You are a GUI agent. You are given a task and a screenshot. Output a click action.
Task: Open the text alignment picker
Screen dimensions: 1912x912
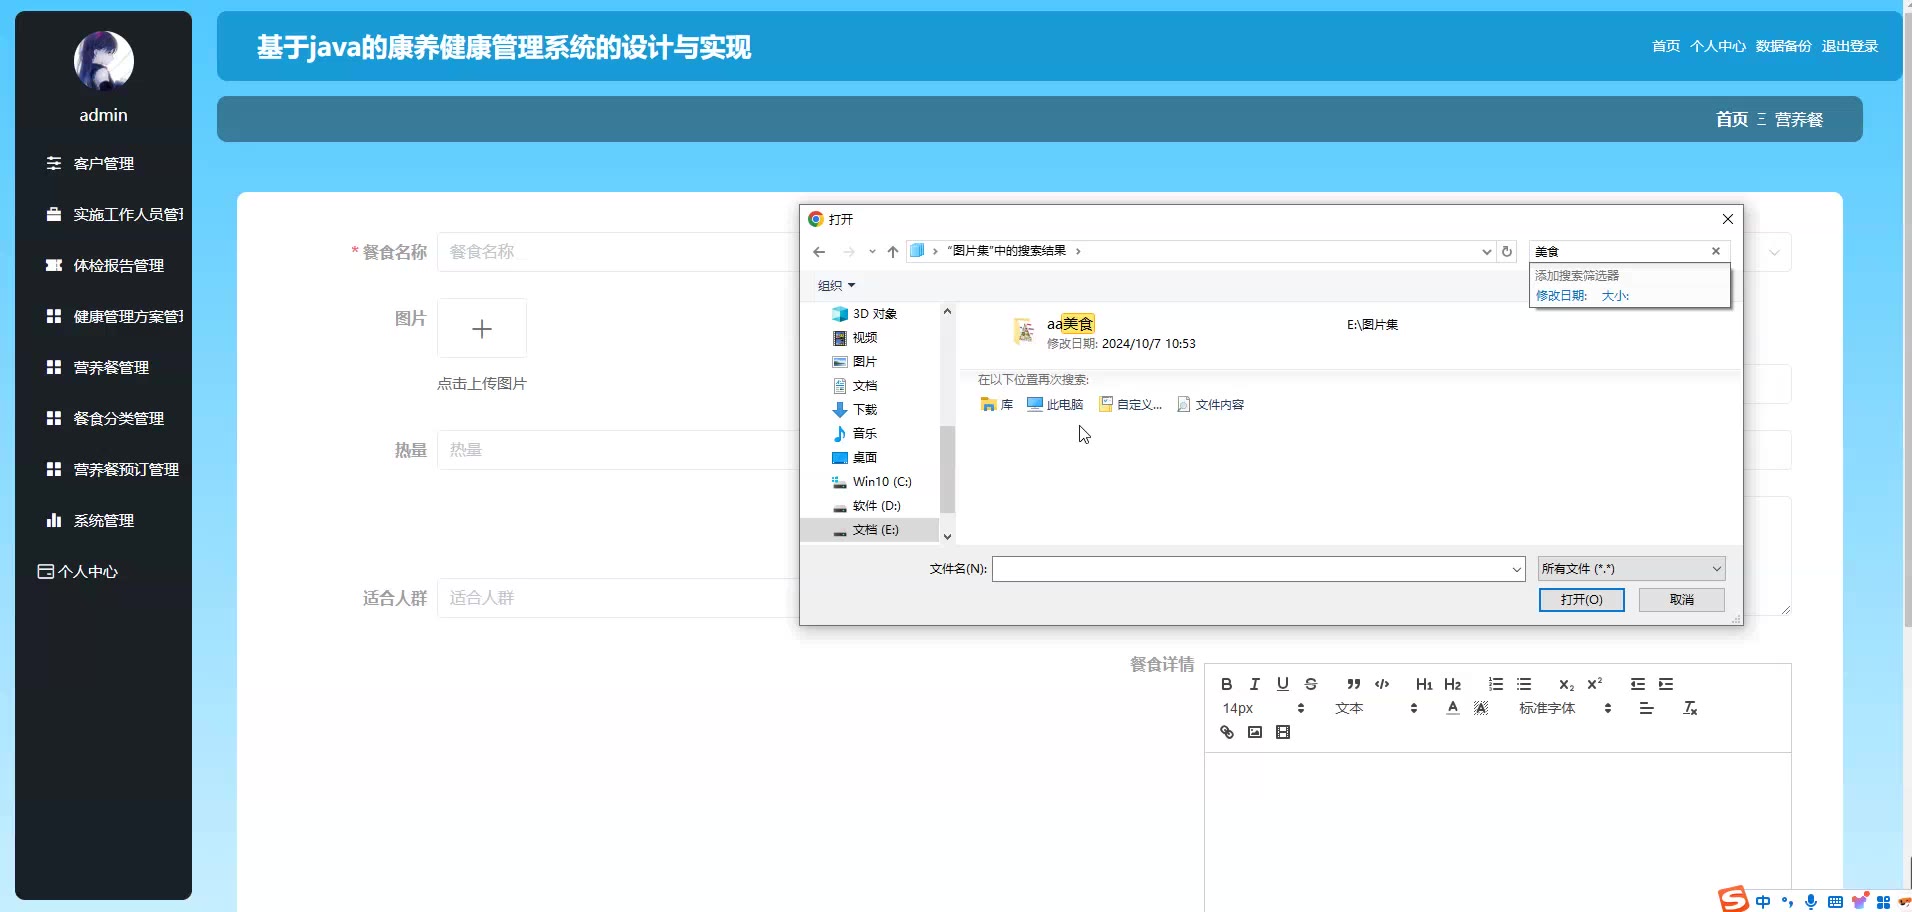1647,708
